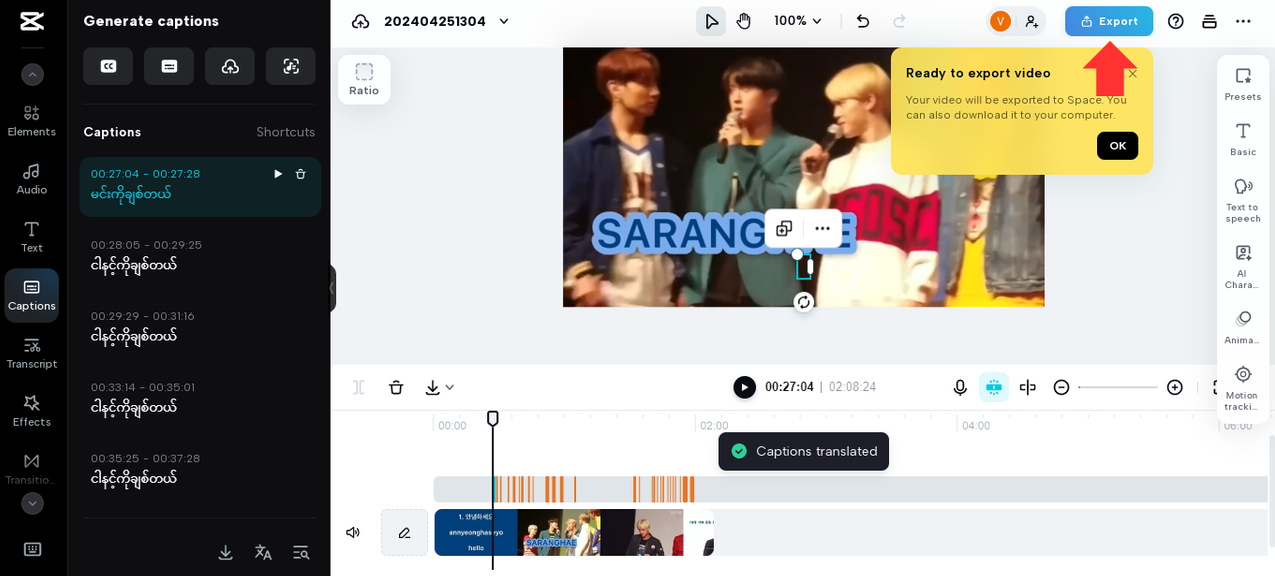
Task: Confirm the export popup with OK
Action: click(x=1117, y=146)
